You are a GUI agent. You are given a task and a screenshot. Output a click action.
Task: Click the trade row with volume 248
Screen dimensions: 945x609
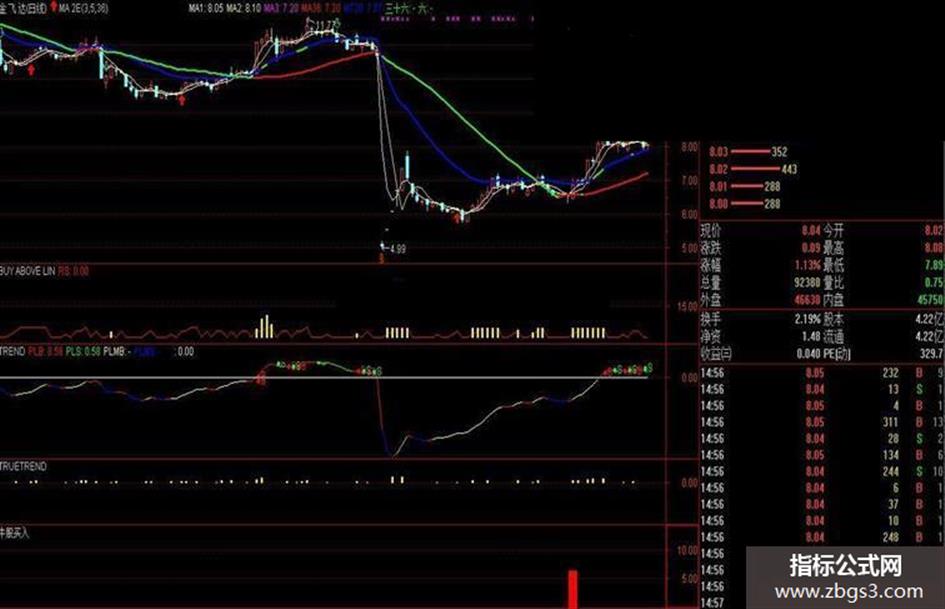pyautogui.click(x=821, y=537)
